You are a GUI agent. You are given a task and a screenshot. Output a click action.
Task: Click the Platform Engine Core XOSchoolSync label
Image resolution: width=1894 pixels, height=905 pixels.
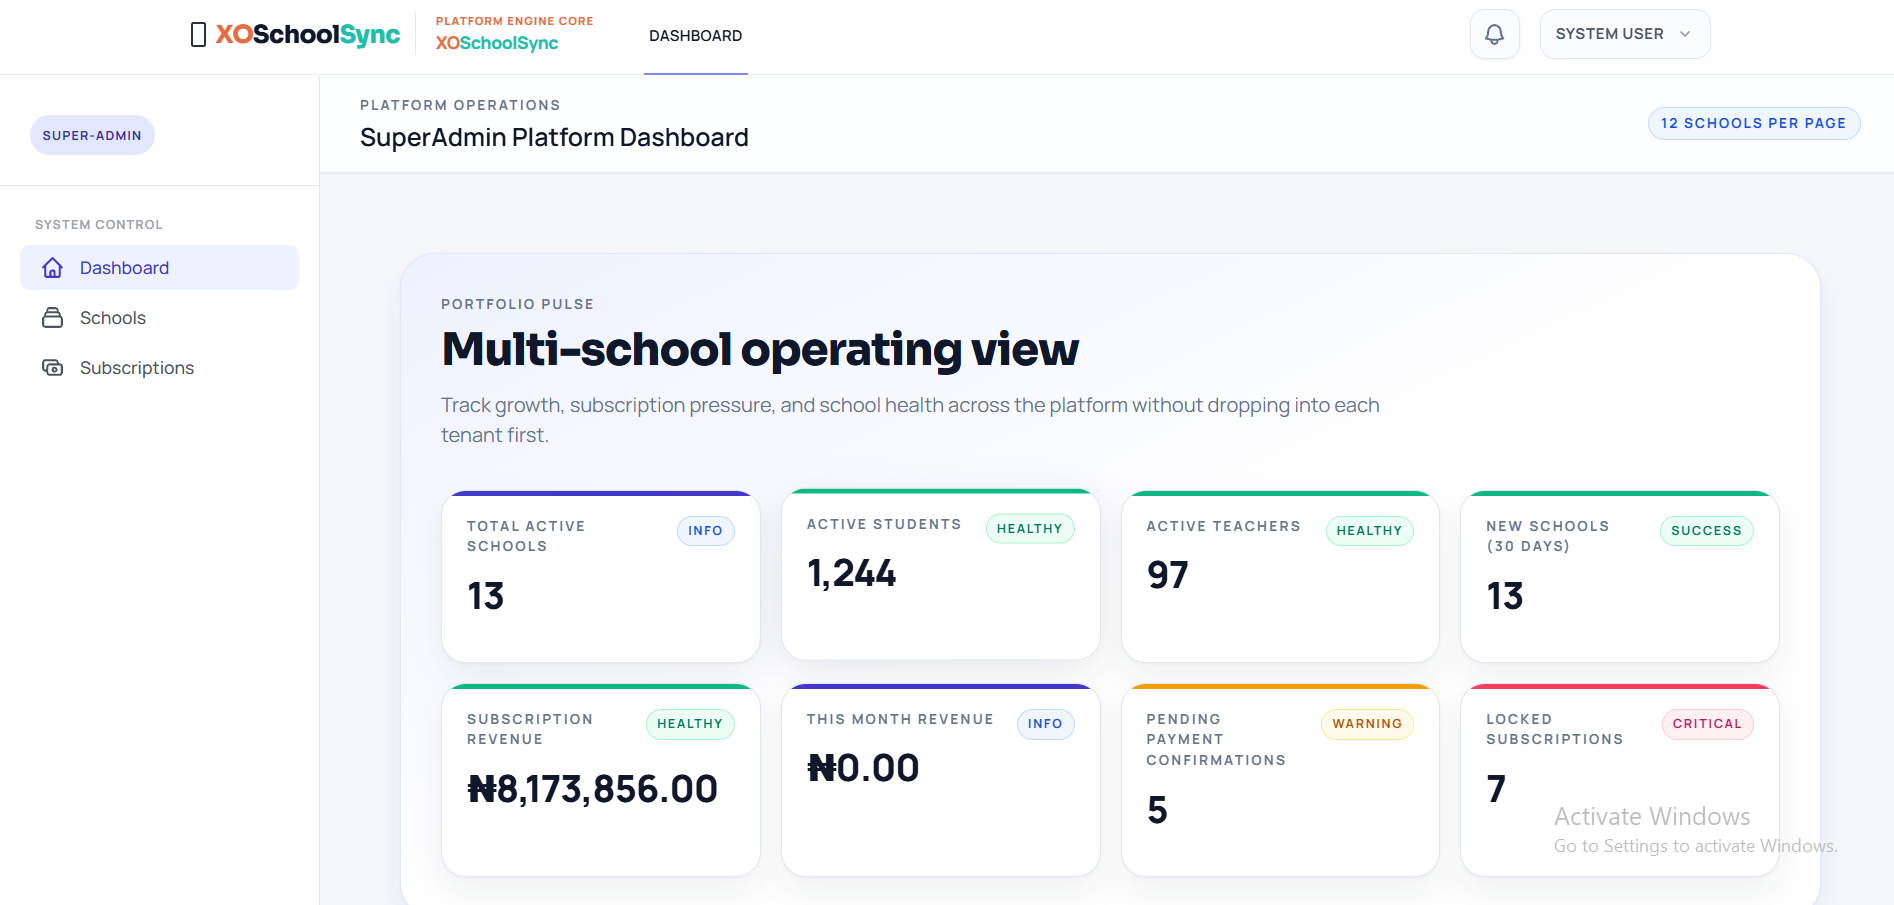click(x=514, y=34)
